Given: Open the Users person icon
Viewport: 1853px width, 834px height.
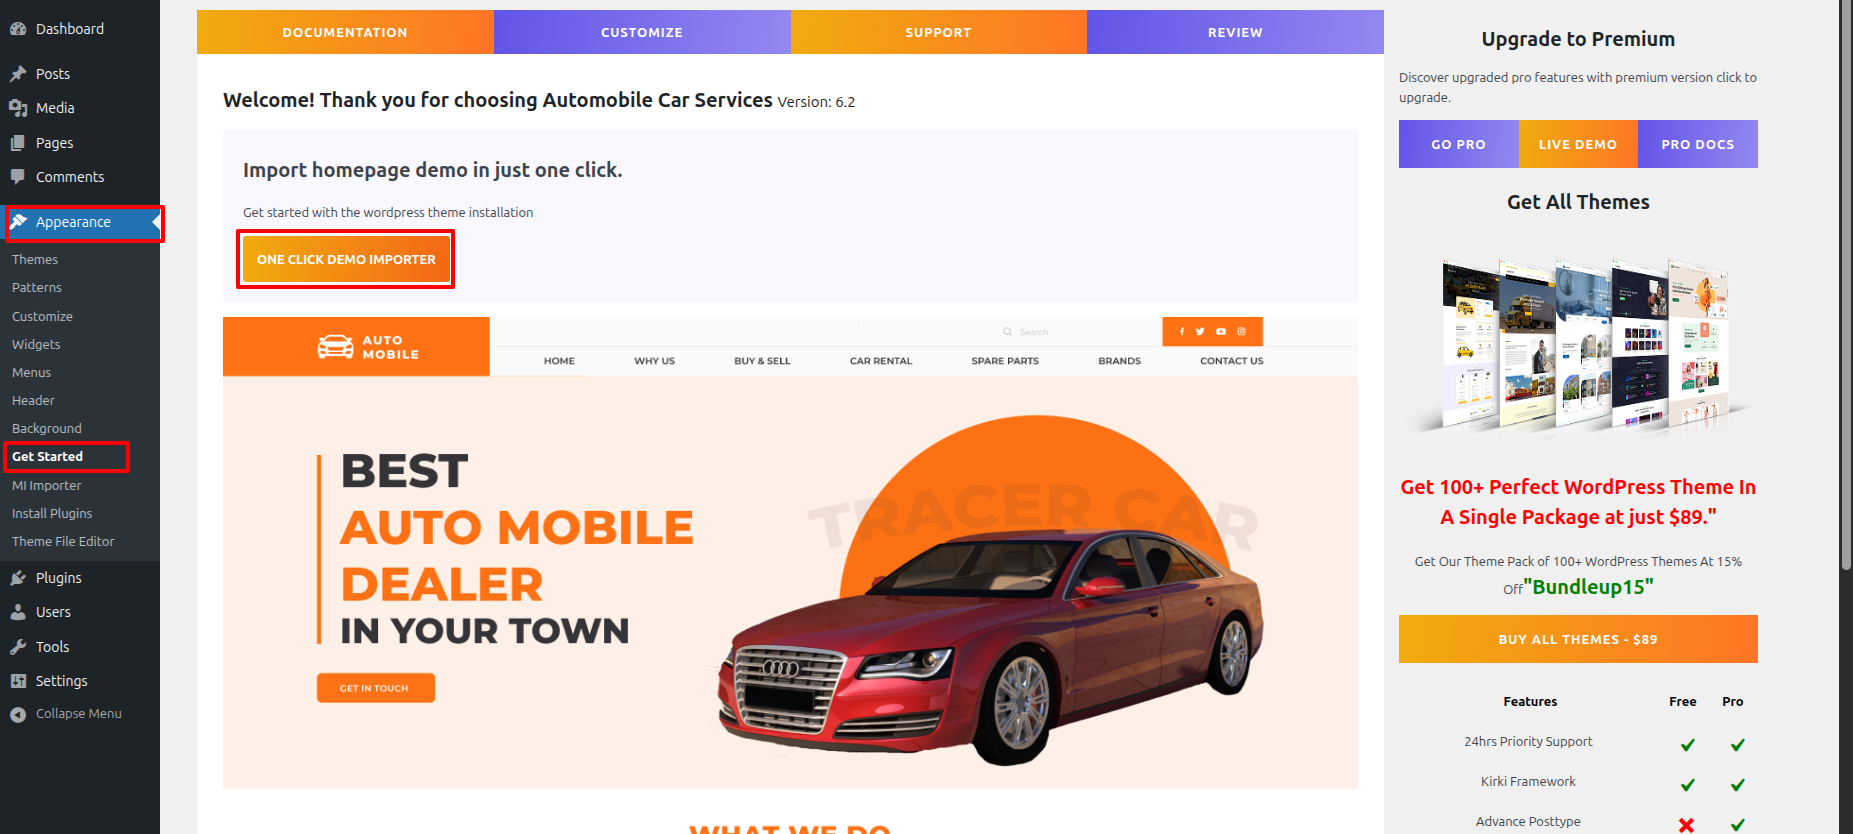Looking at the screenshot, I should click(x=18, y=612).
